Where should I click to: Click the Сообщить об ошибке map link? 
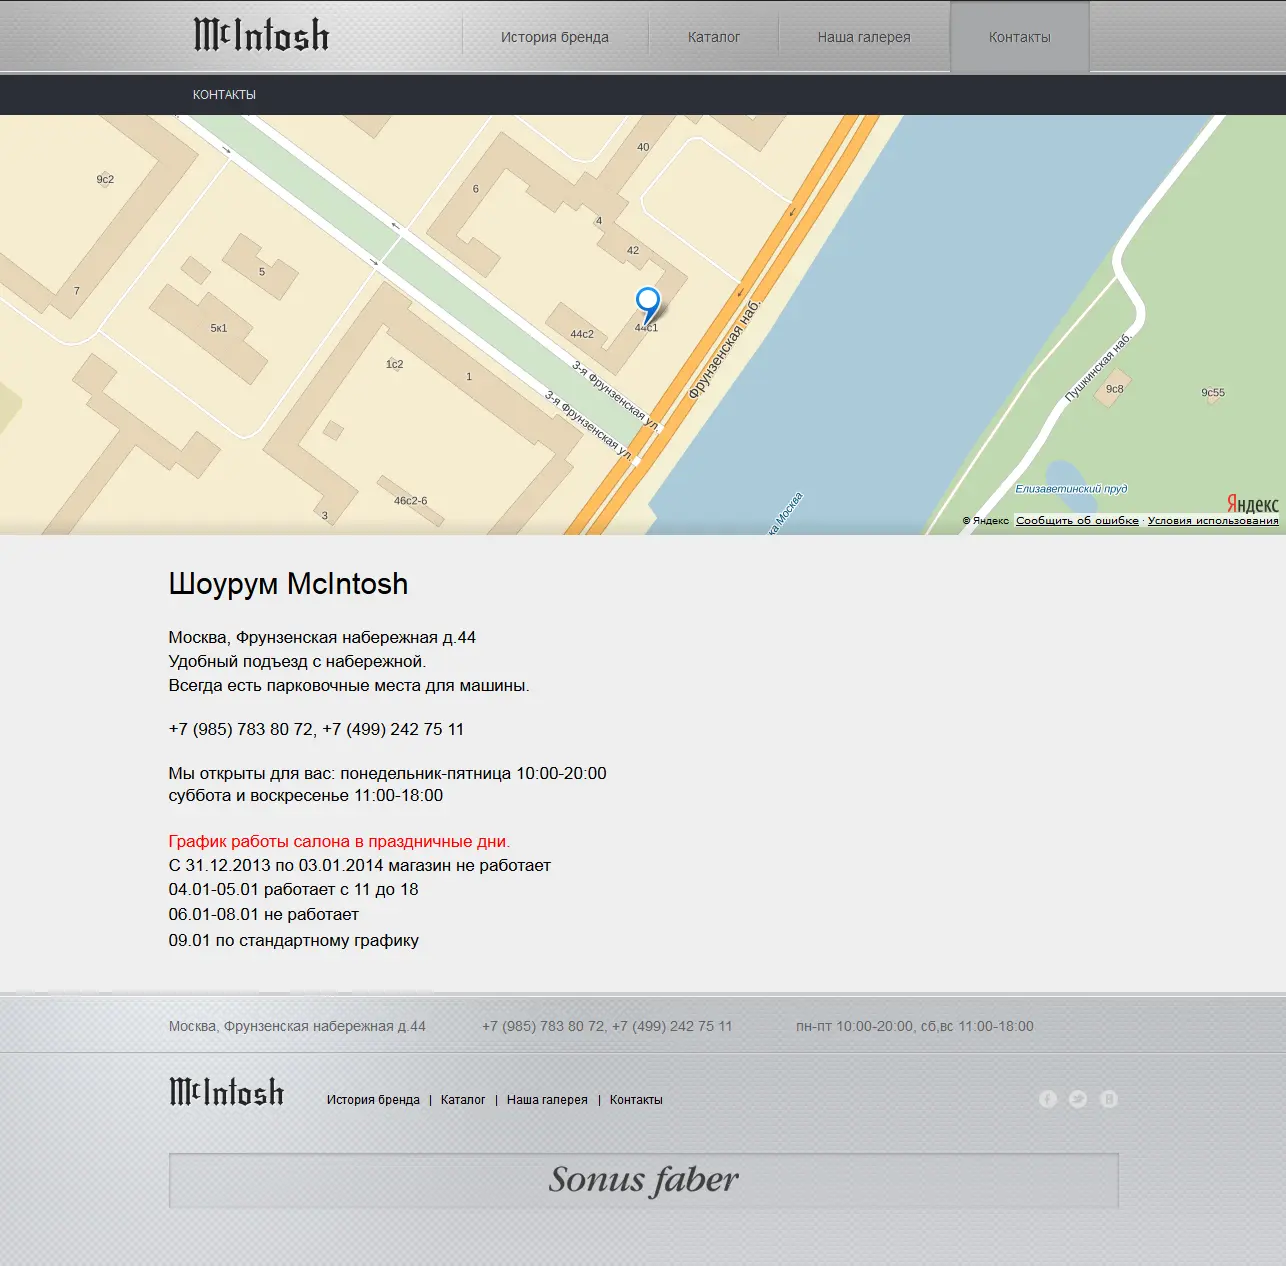[1077, 521]
